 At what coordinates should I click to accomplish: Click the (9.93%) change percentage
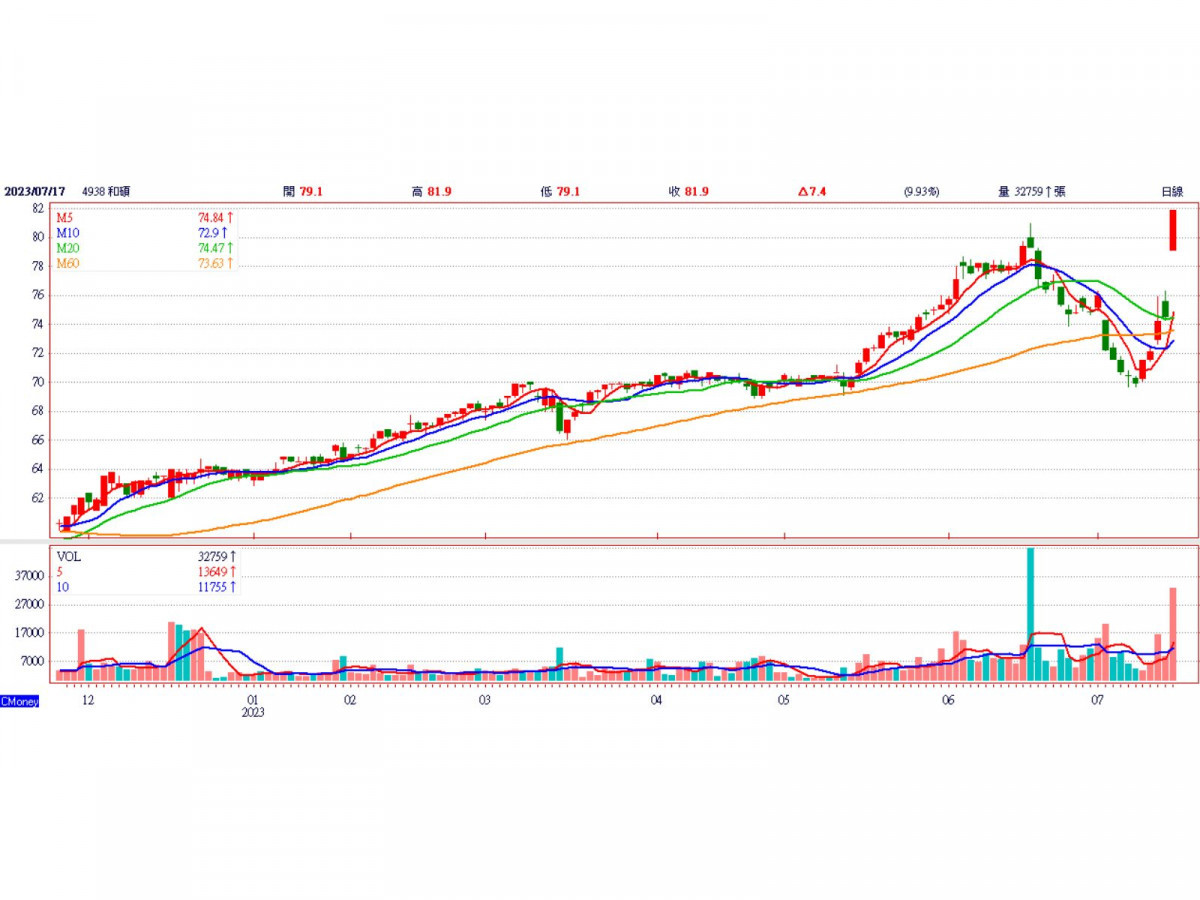click(921, 191)
